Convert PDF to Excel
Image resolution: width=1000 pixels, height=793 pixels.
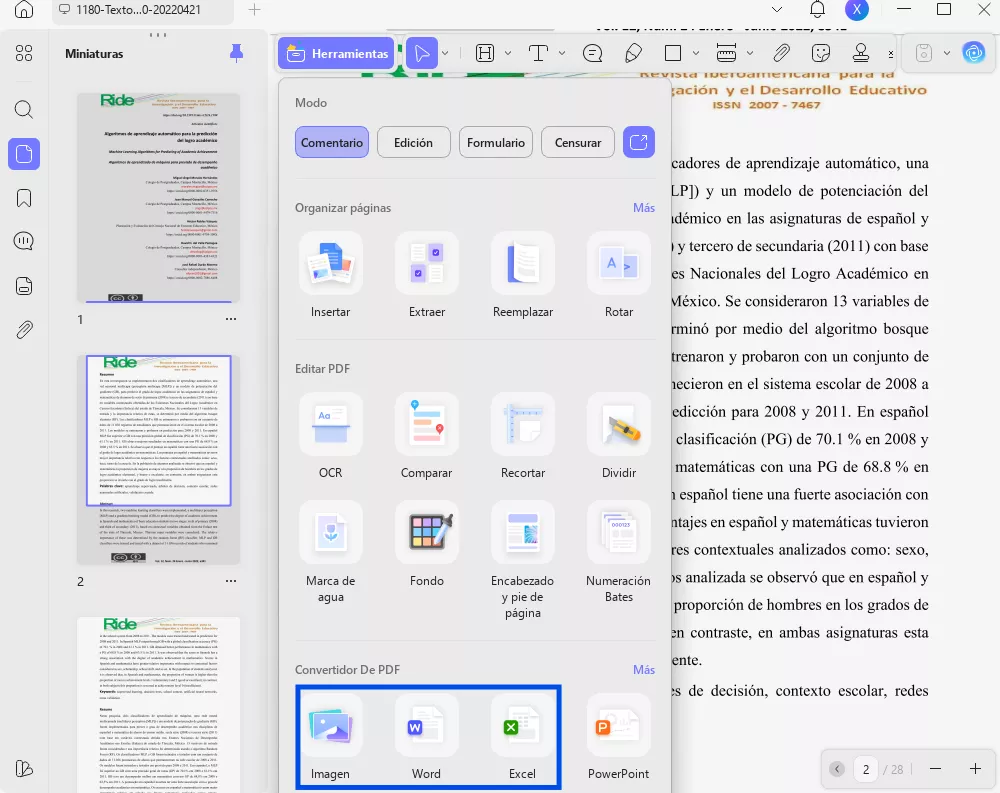[x=523, y=737]
